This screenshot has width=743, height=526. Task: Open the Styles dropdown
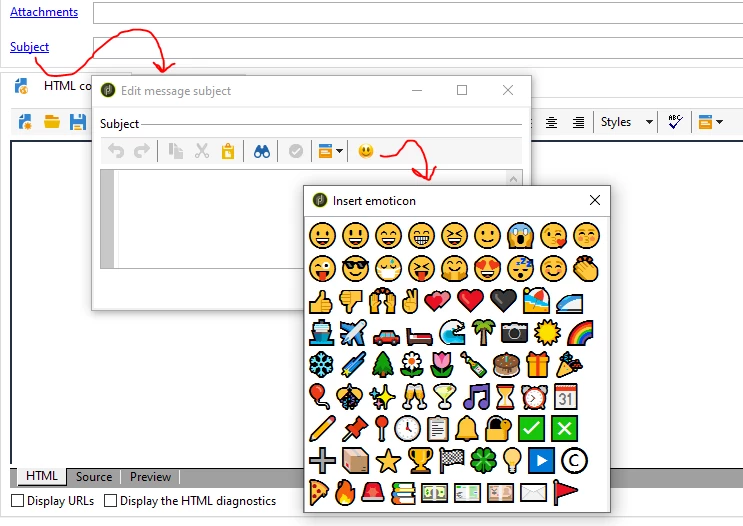point(627,122)
